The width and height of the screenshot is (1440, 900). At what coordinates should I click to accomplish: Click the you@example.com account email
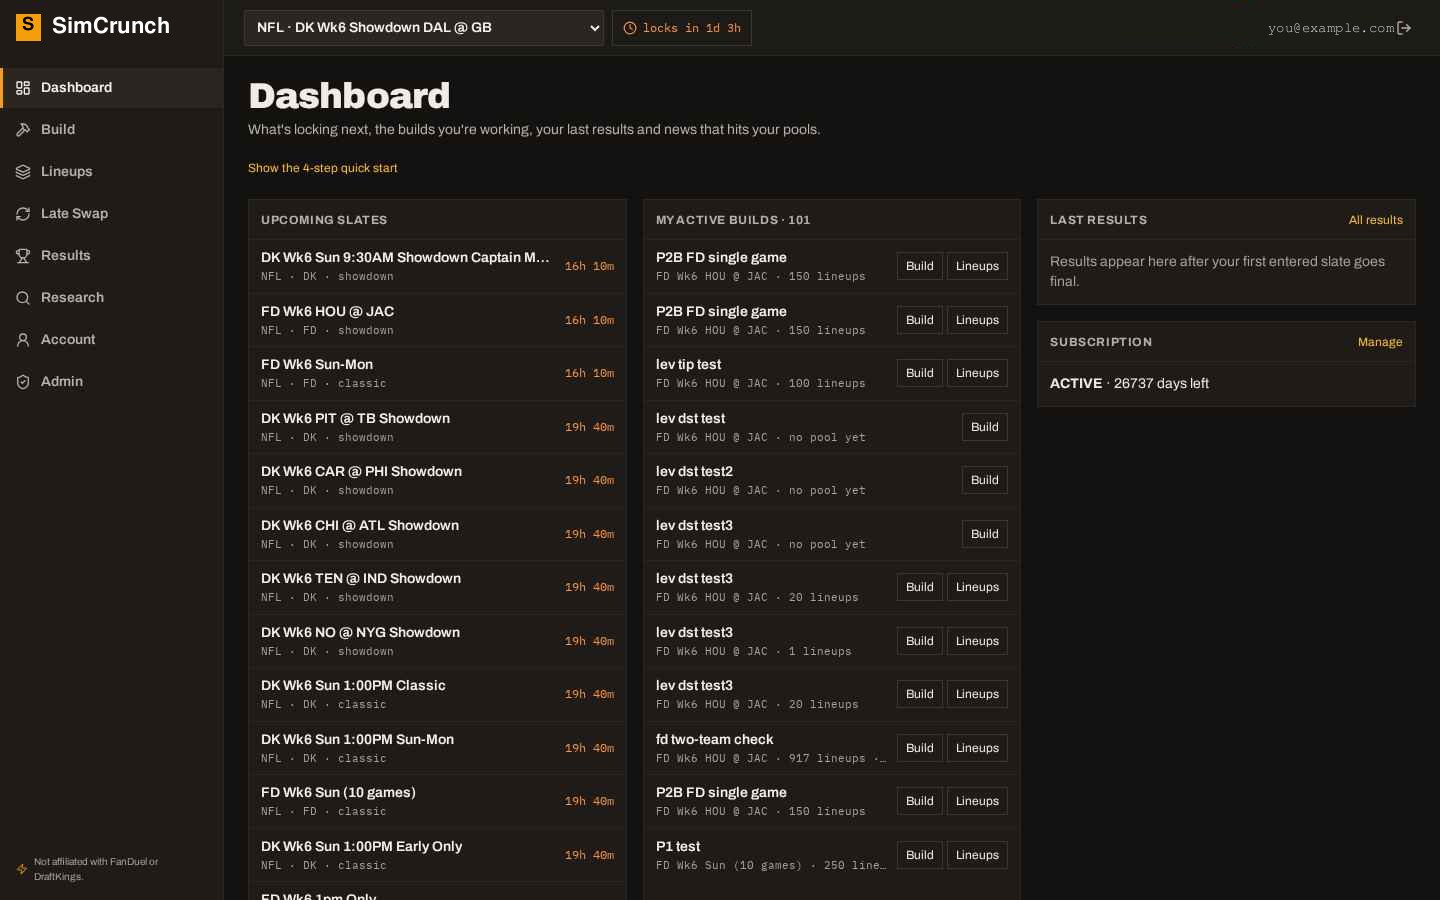tap(1331, 28)
